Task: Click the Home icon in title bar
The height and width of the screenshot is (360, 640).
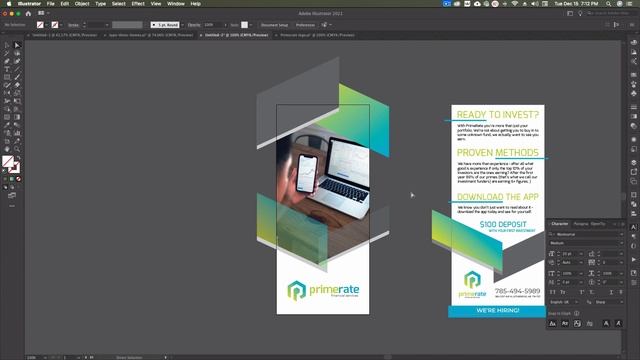Action: pos(28,13)
